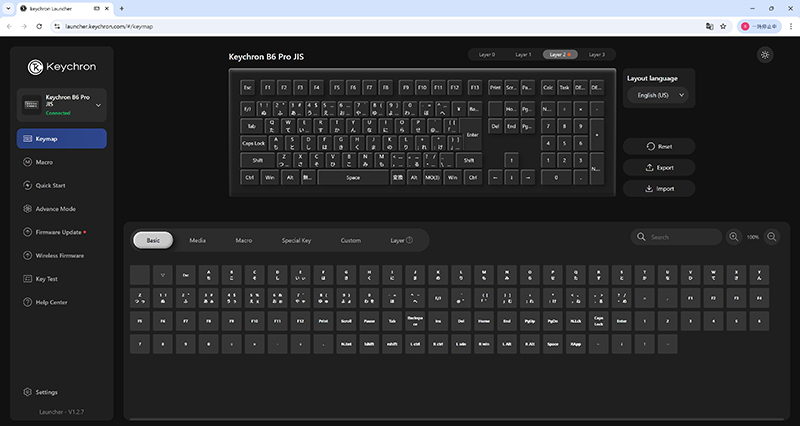Viewport: 800px width, 426px height.
Task: Open Layout language English (US) dropdown
Action: click(659, 95)
